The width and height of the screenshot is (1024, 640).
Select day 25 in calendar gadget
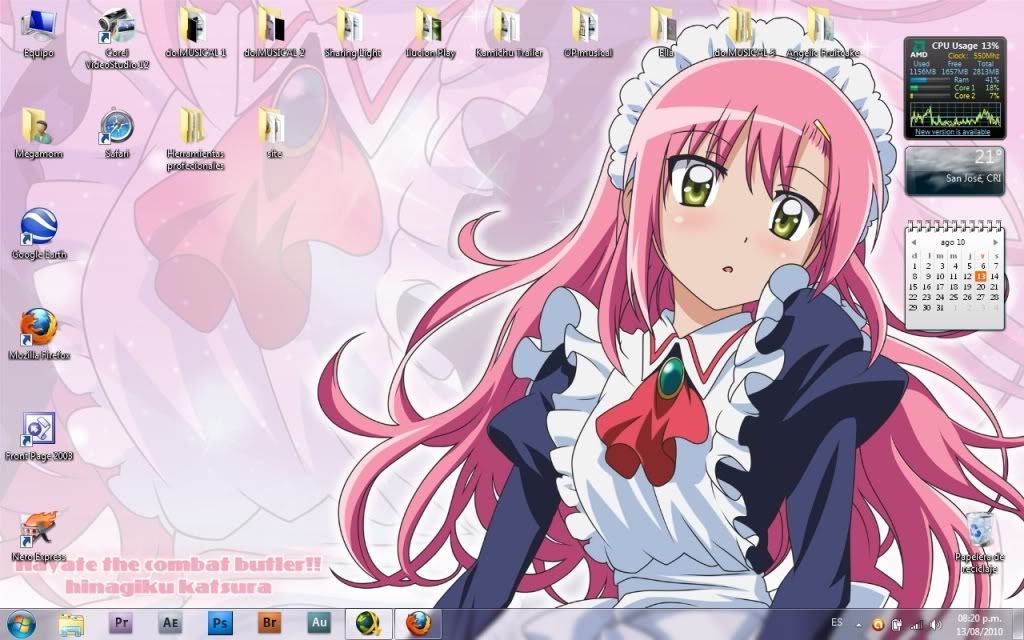tap(953, 297)
